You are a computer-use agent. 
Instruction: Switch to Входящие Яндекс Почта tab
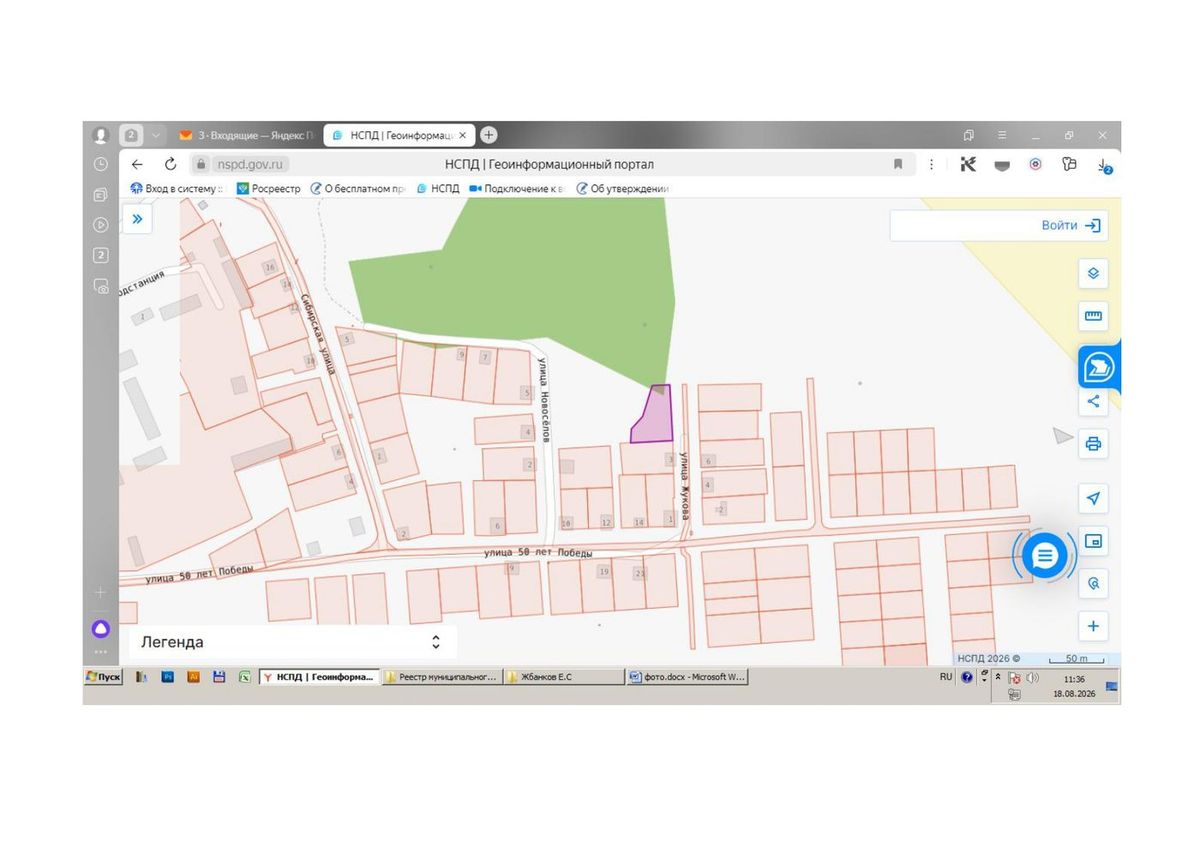(x=248, y=135)
